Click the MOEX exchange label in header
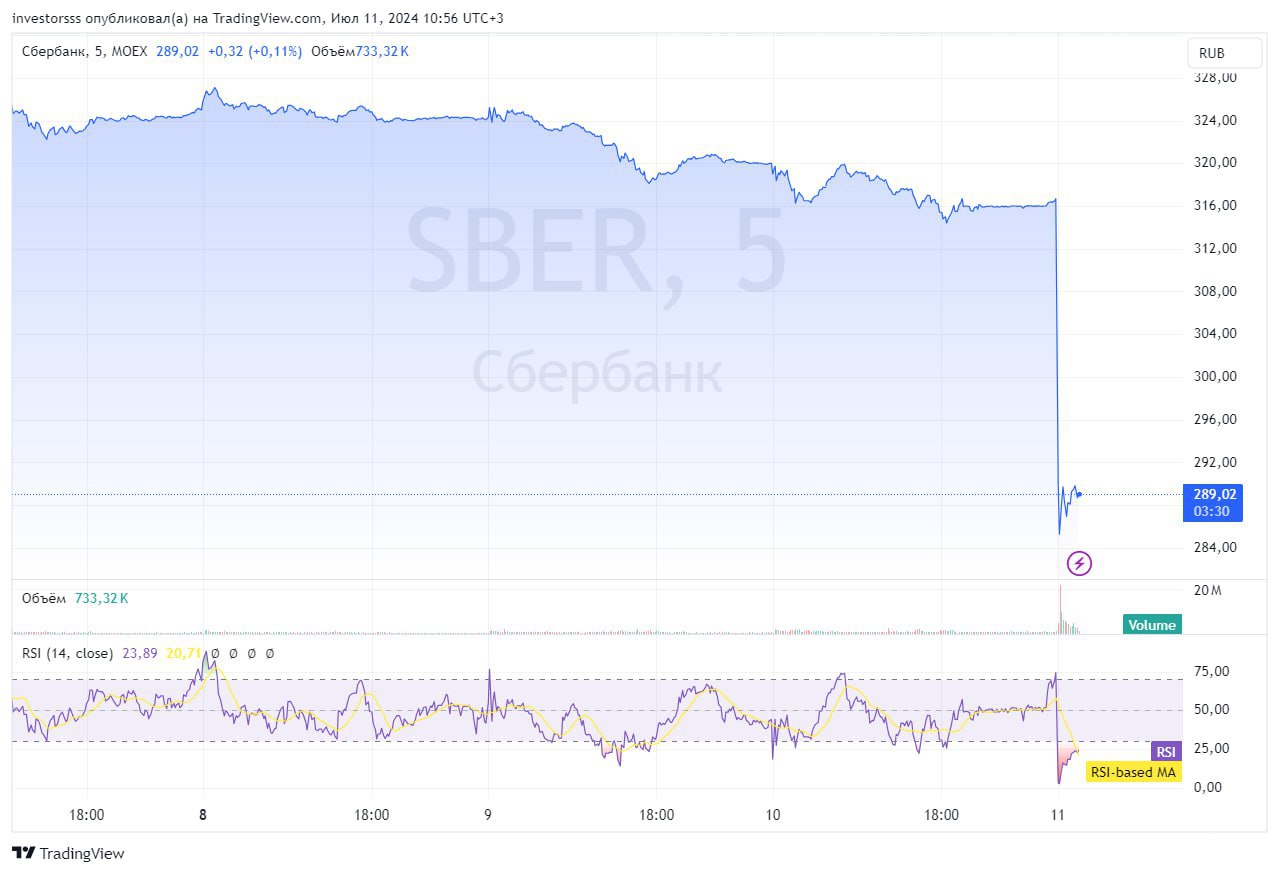Screen dimensions: 1279x874 (131, 52)
